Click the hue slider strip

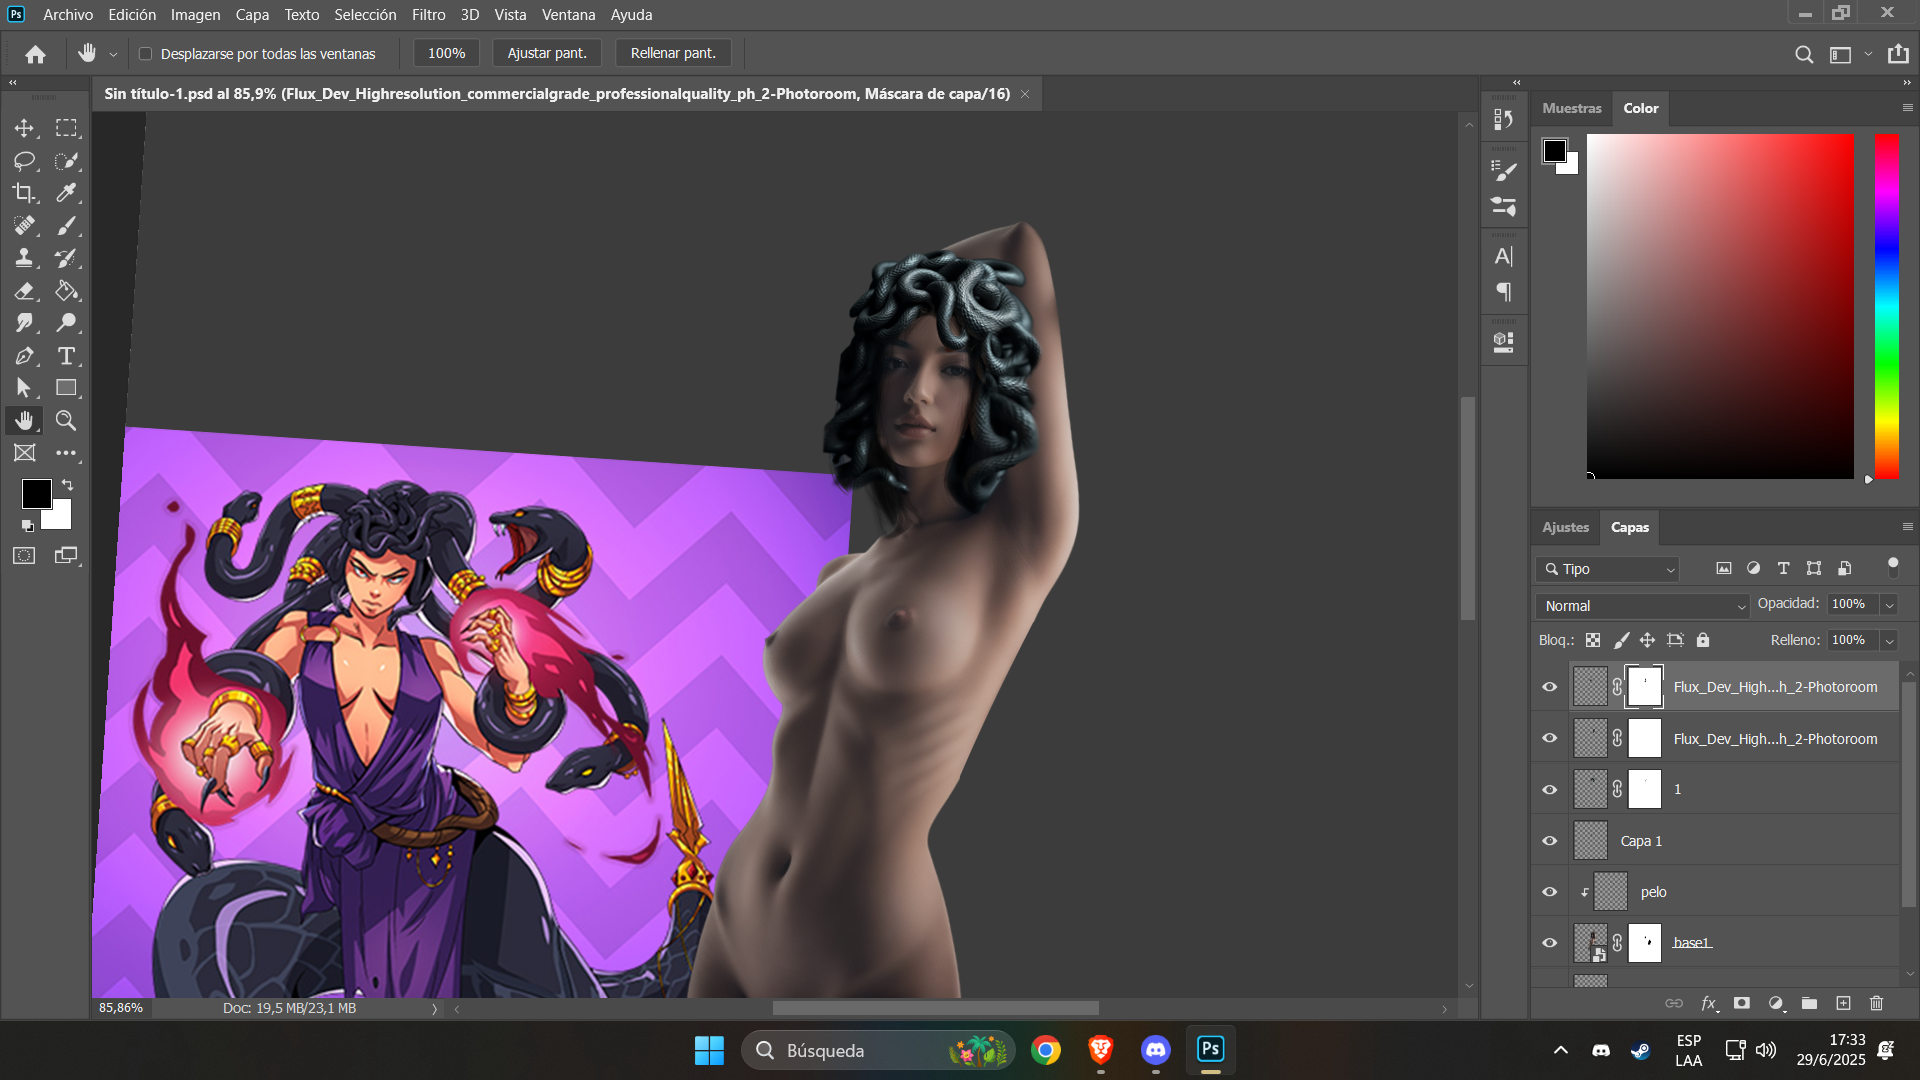(x=1887, y=306)
